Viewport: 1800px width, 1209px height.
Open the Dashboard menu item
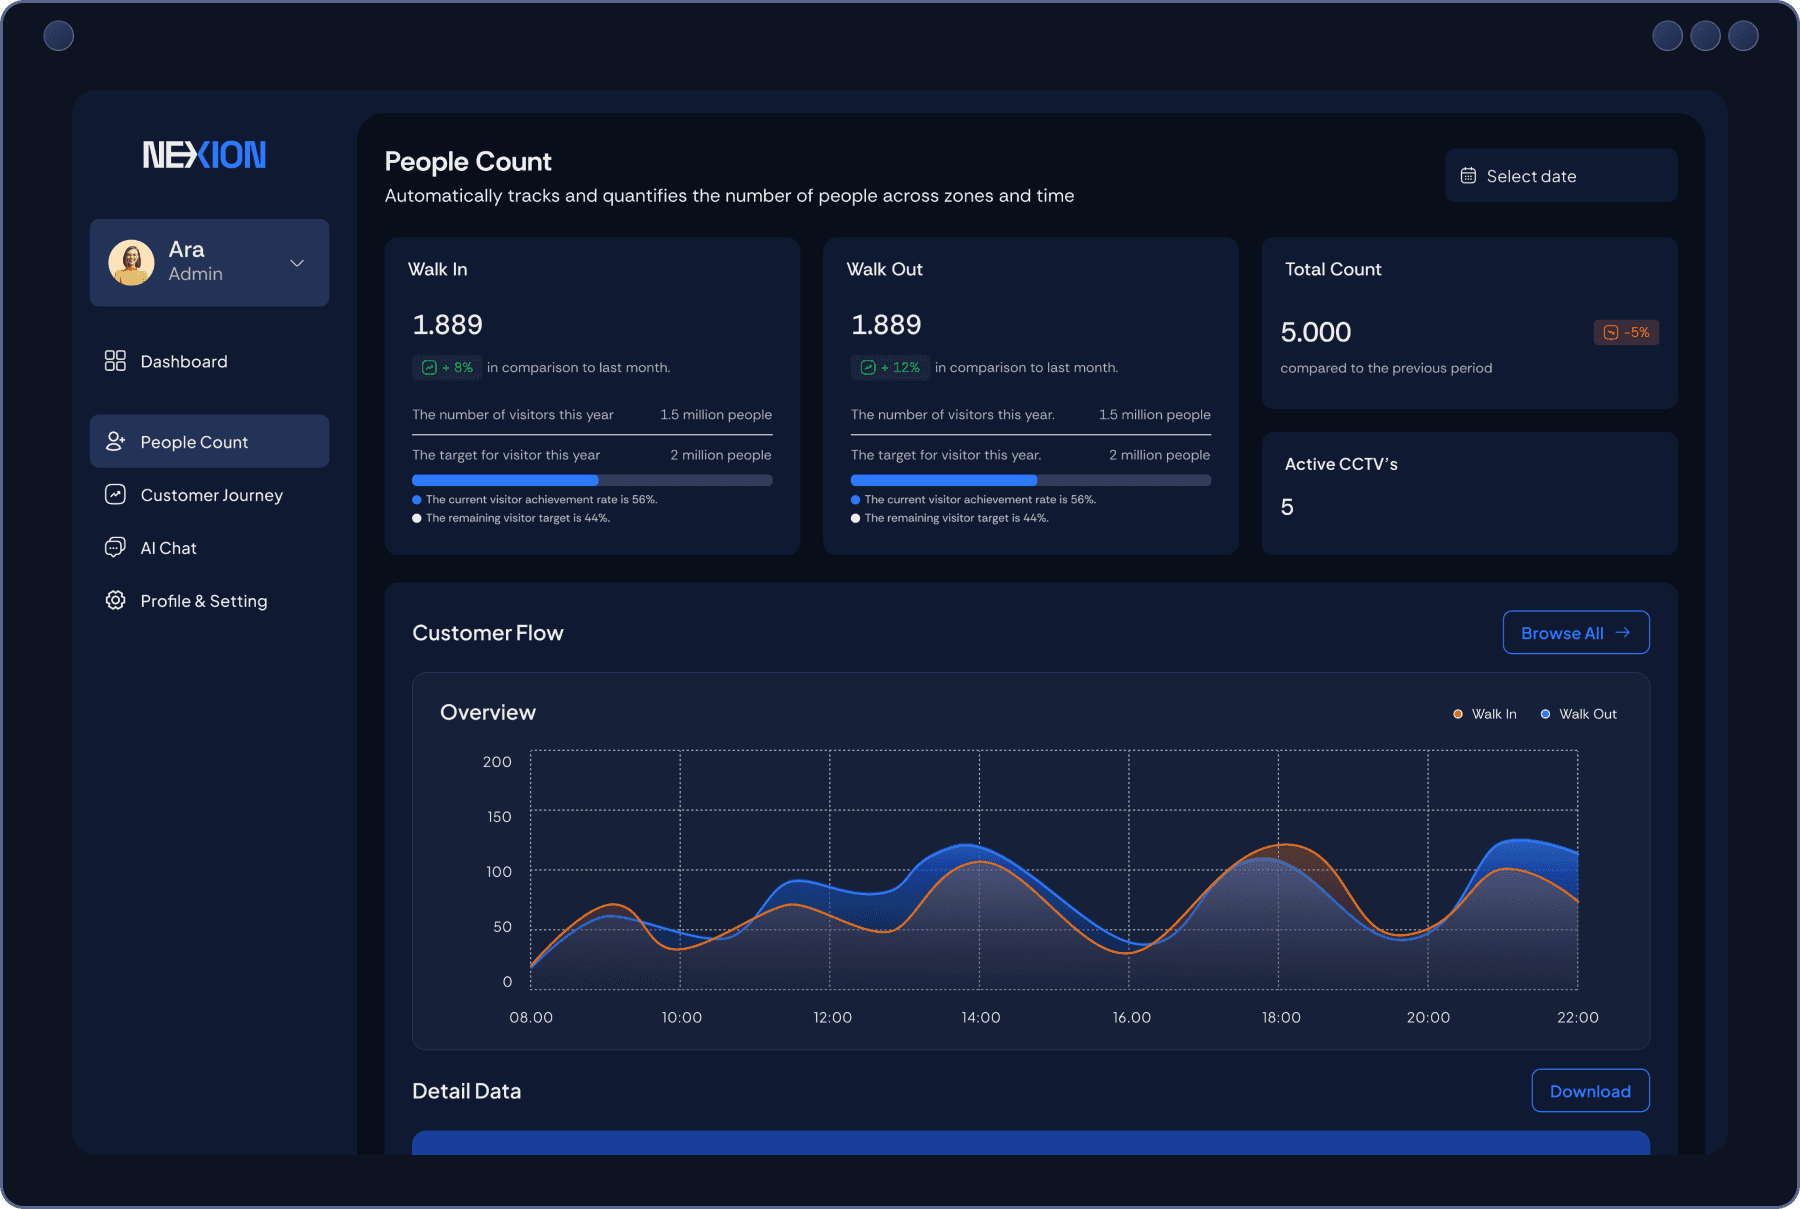[183, 361]
